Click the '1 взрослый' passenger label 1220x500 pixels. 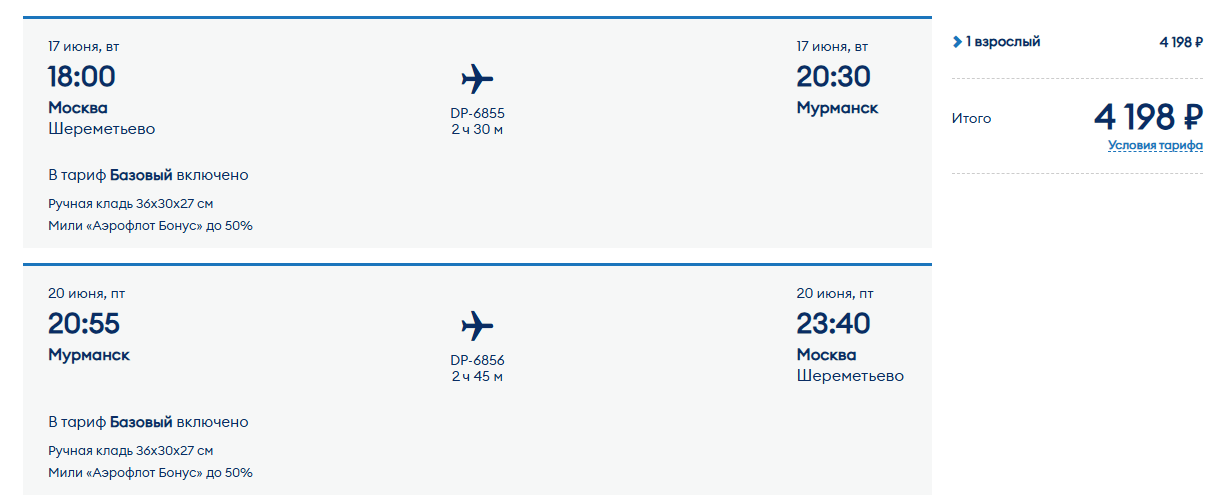1003,42
